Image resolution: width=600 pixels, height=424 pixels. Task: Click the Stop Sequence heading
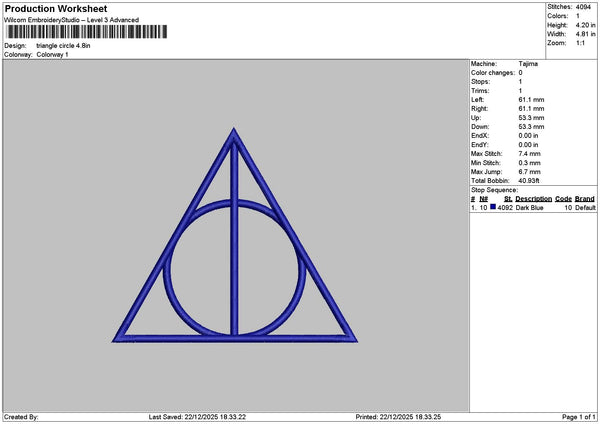coord(494,190)
